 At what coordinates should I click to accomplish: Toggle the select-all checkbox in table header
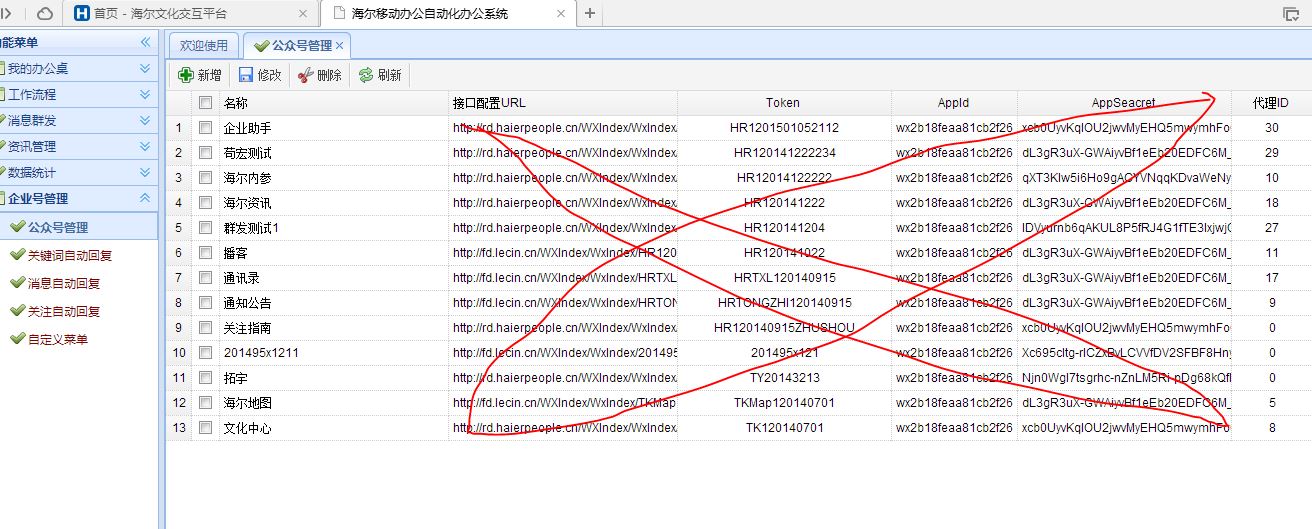coord(205,103)
